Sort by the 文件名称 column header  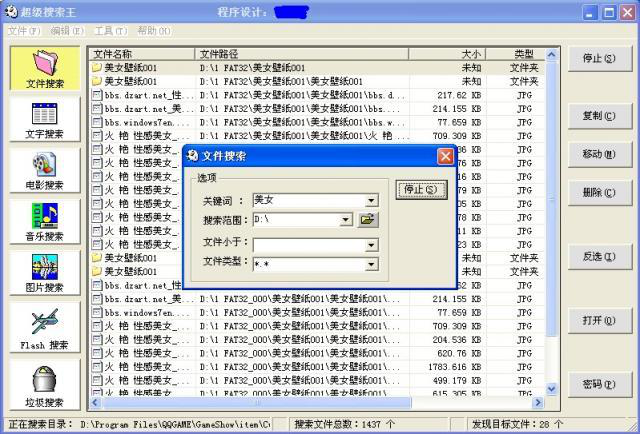pos(142,54)
